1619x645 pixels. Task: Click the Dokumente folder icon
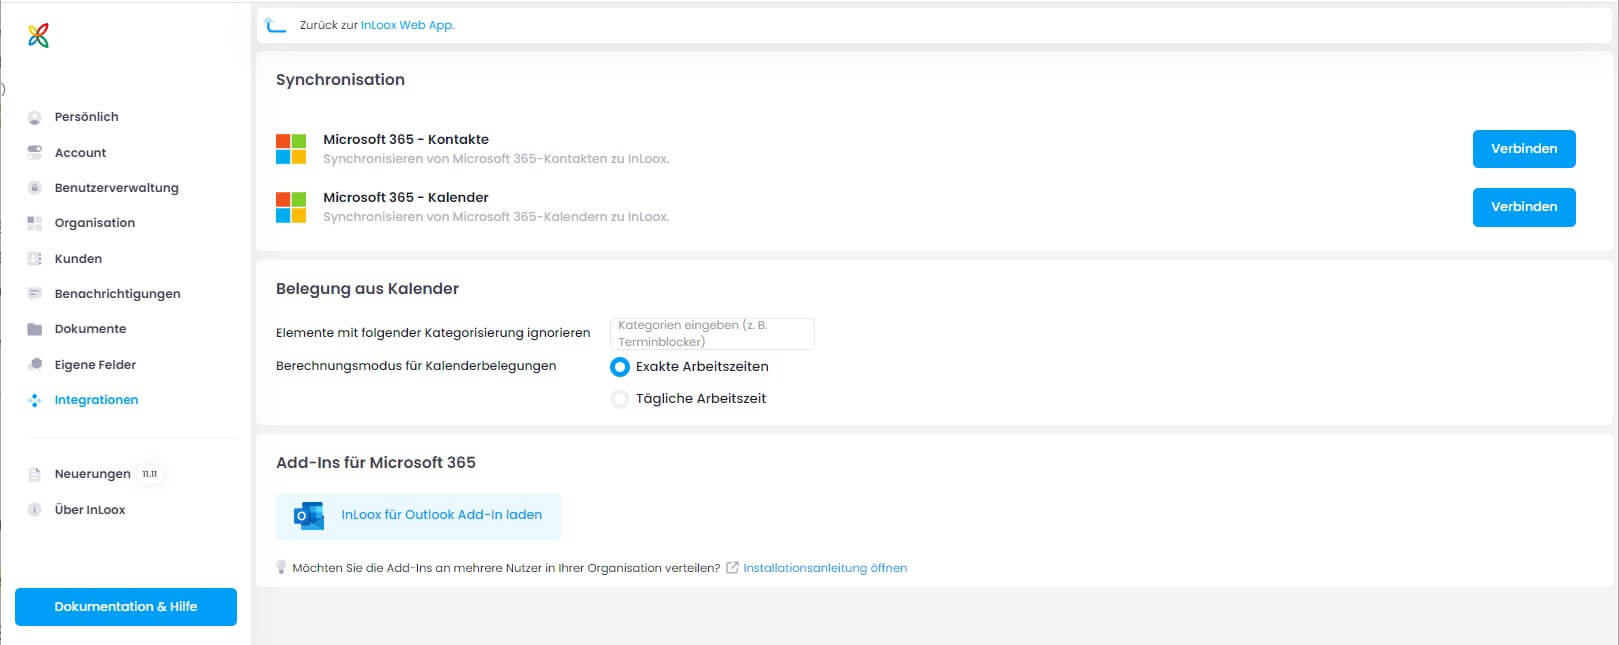pyautogui.click(x=35, y=329)
